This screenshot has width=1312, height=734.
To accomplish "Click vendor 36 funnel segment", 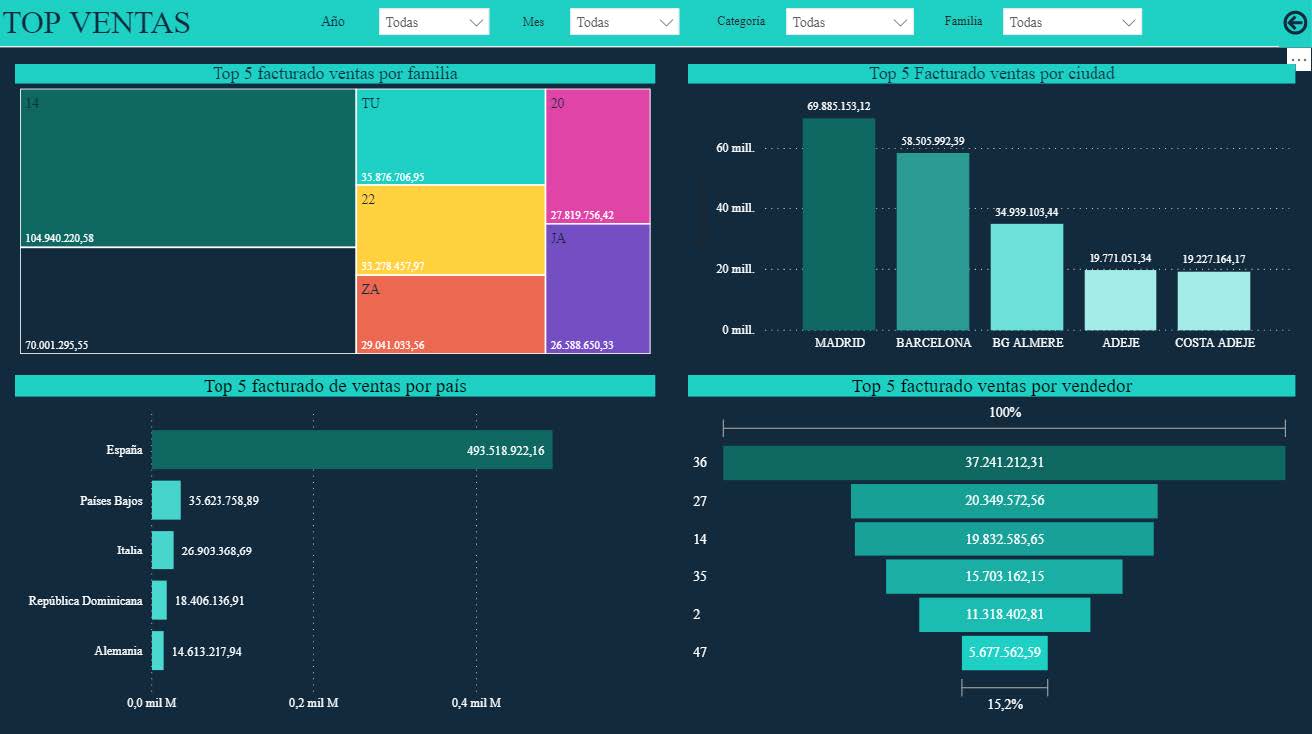I will [1003, 463].
